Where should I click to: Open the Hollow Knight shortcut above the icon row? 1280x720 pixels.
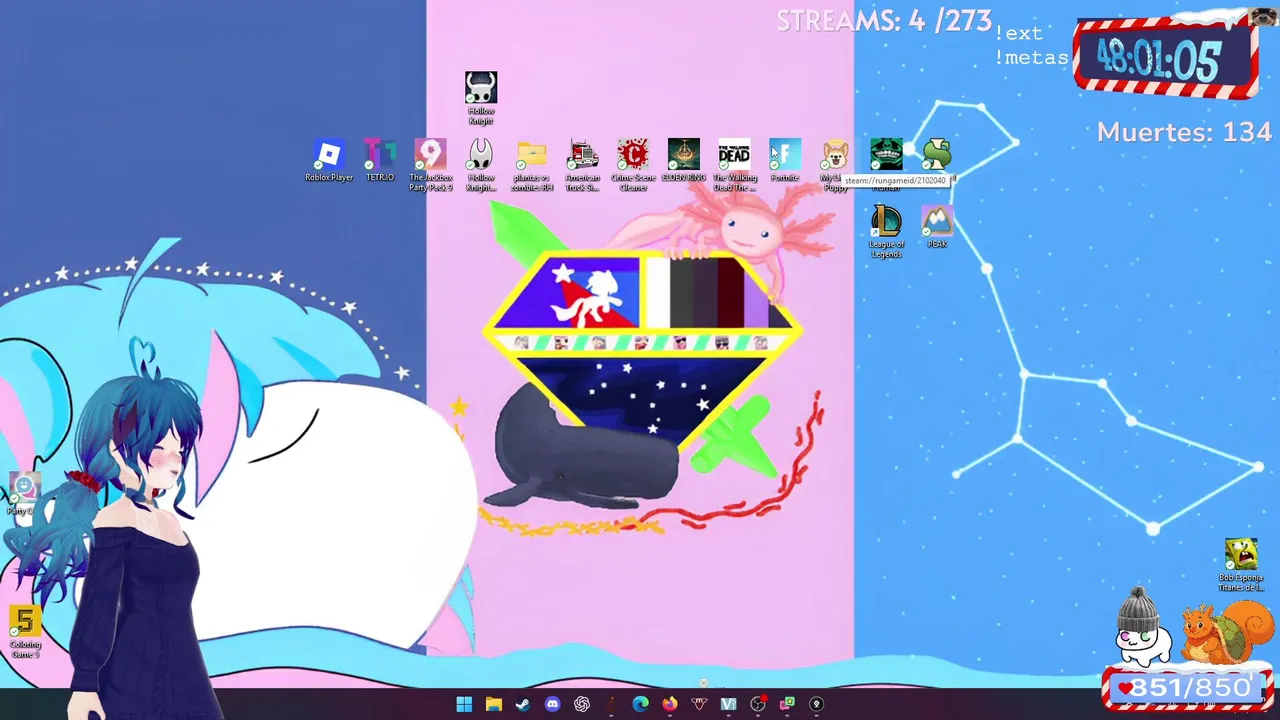(x=481, y=98)
